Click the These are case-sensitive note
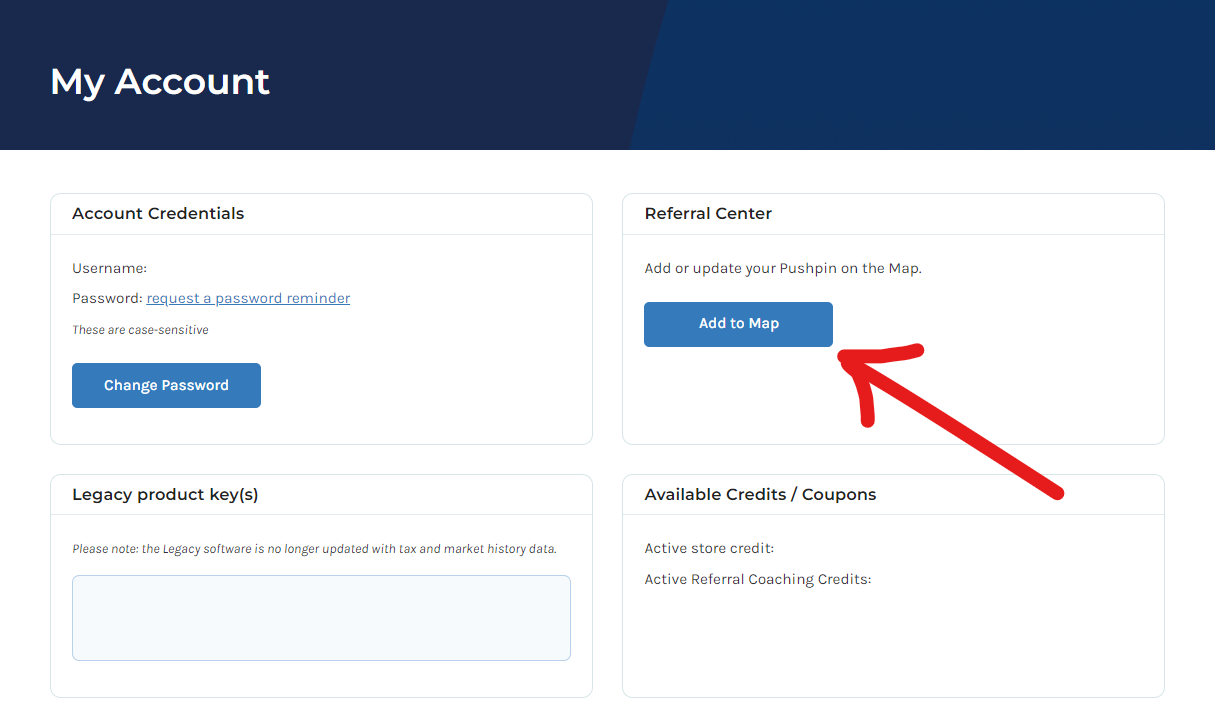 pos(140,330)
